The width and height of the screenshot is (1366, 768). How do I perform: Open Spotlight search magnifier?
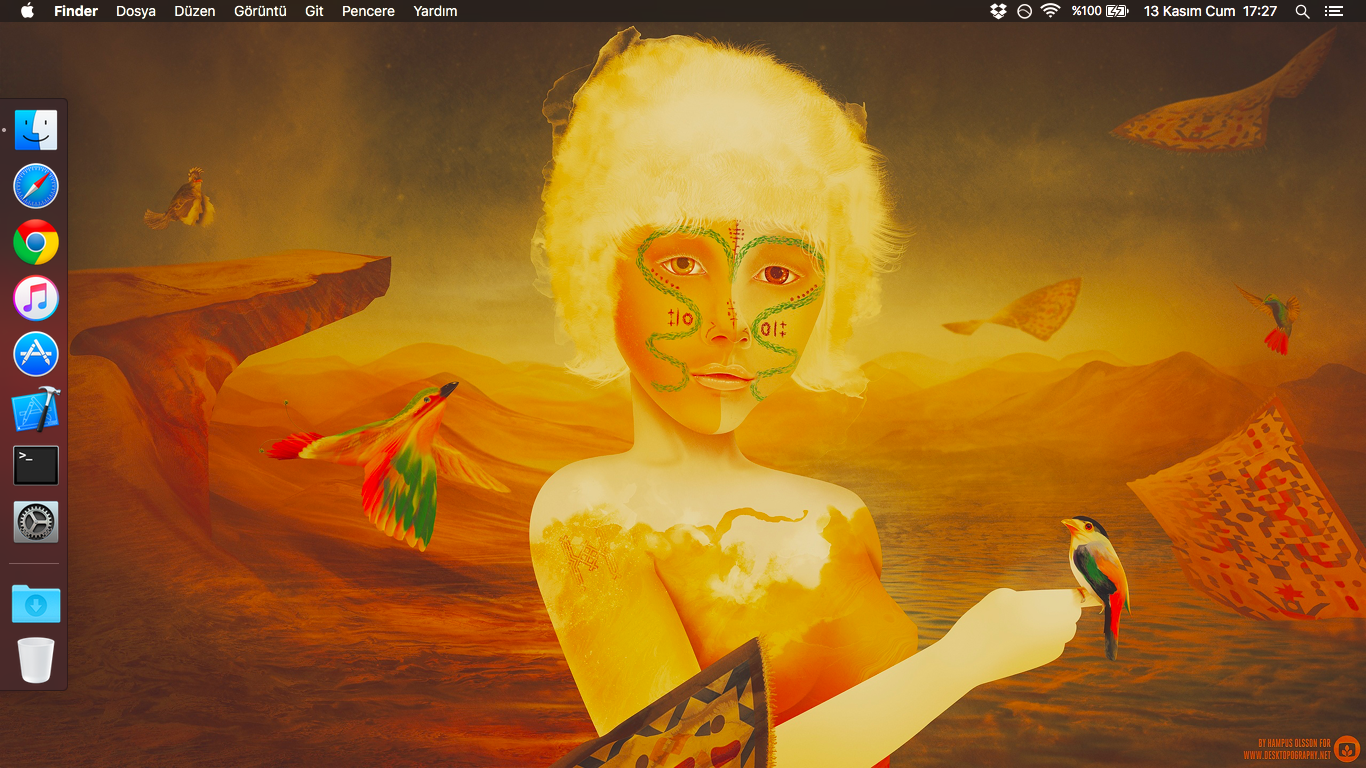(x=1302, y=11)
